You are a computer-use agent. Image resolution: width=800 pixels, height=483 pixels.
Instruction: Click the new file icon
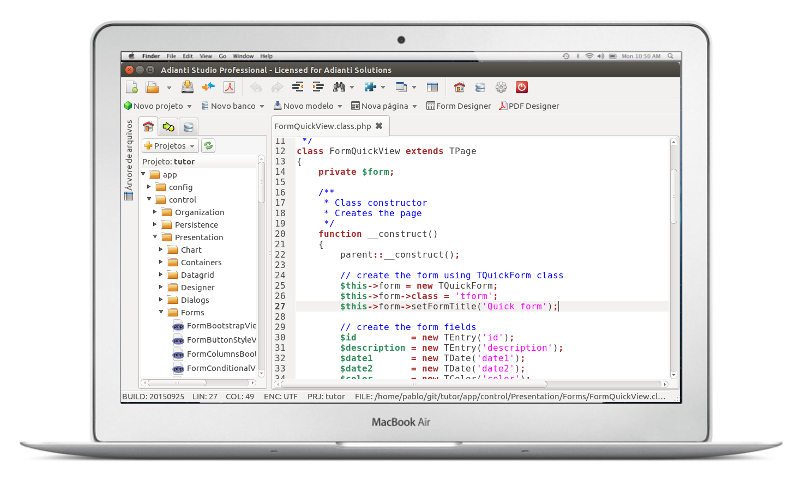tap(132, 87)
